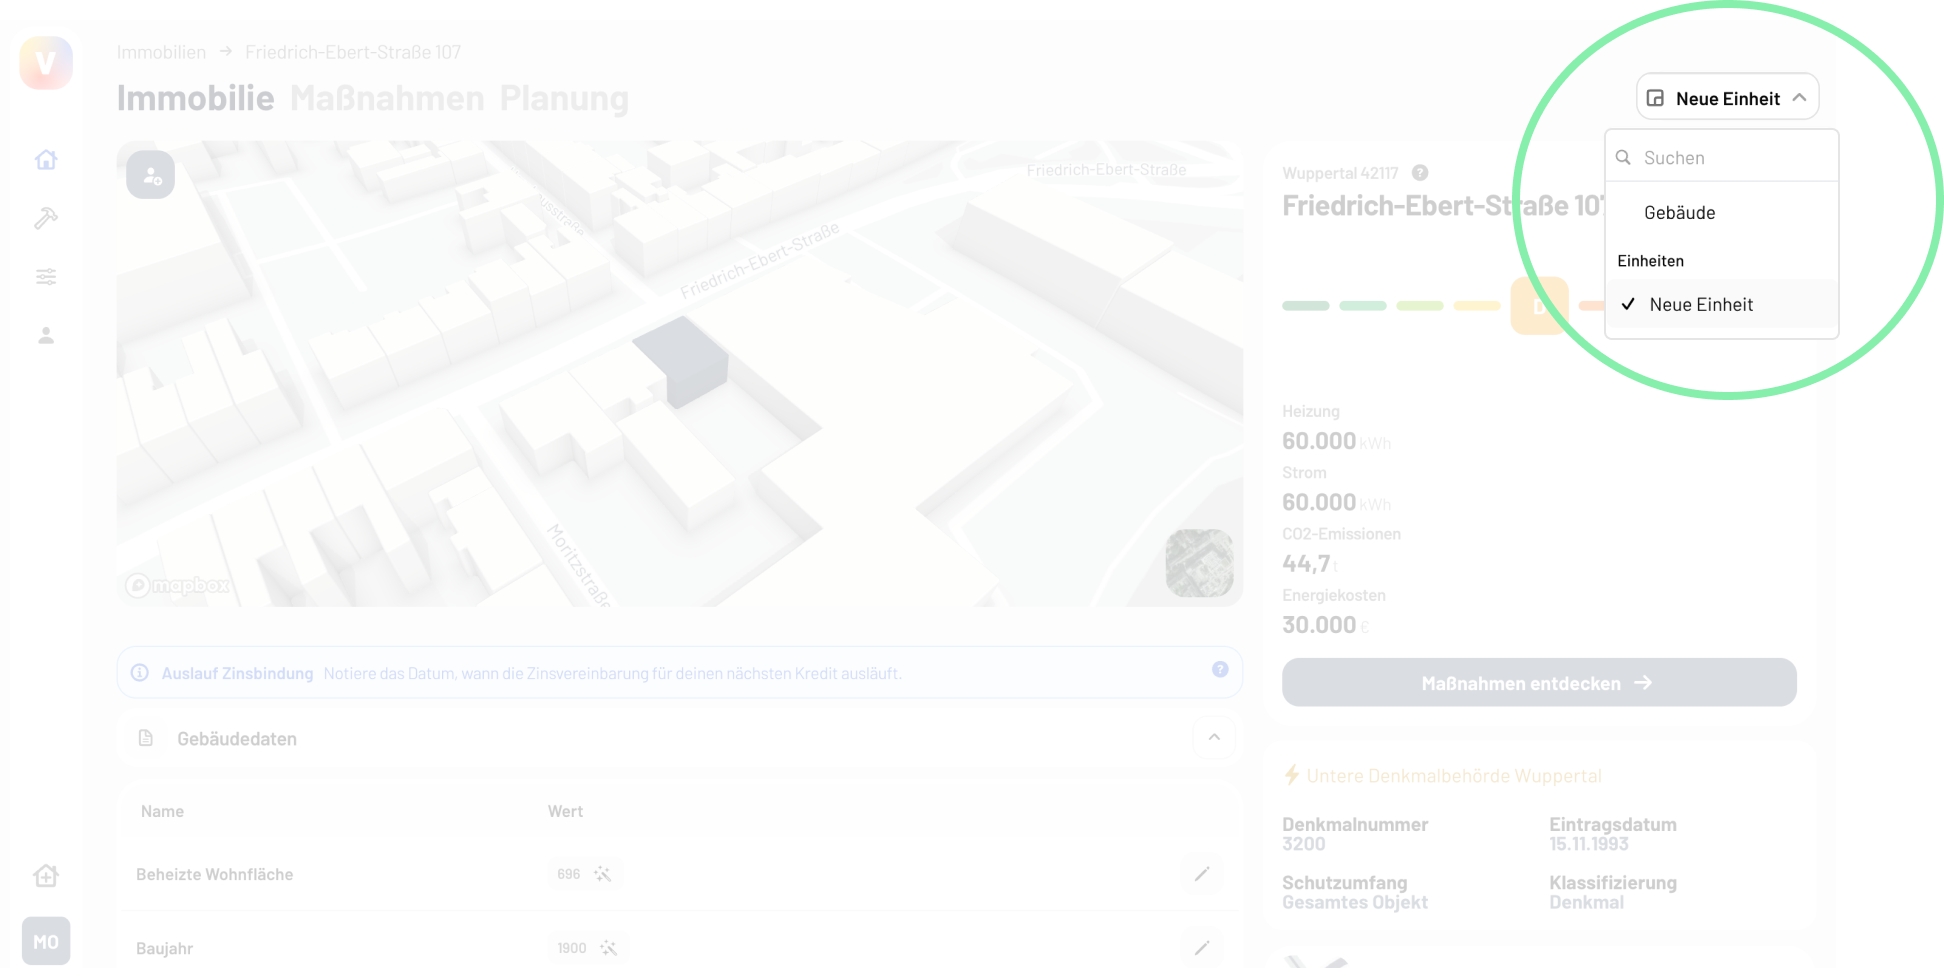Viewport: 1944px width, 976px height.
Task: Click the help icon next to Wuppertal 42117
Action: 1420,173
